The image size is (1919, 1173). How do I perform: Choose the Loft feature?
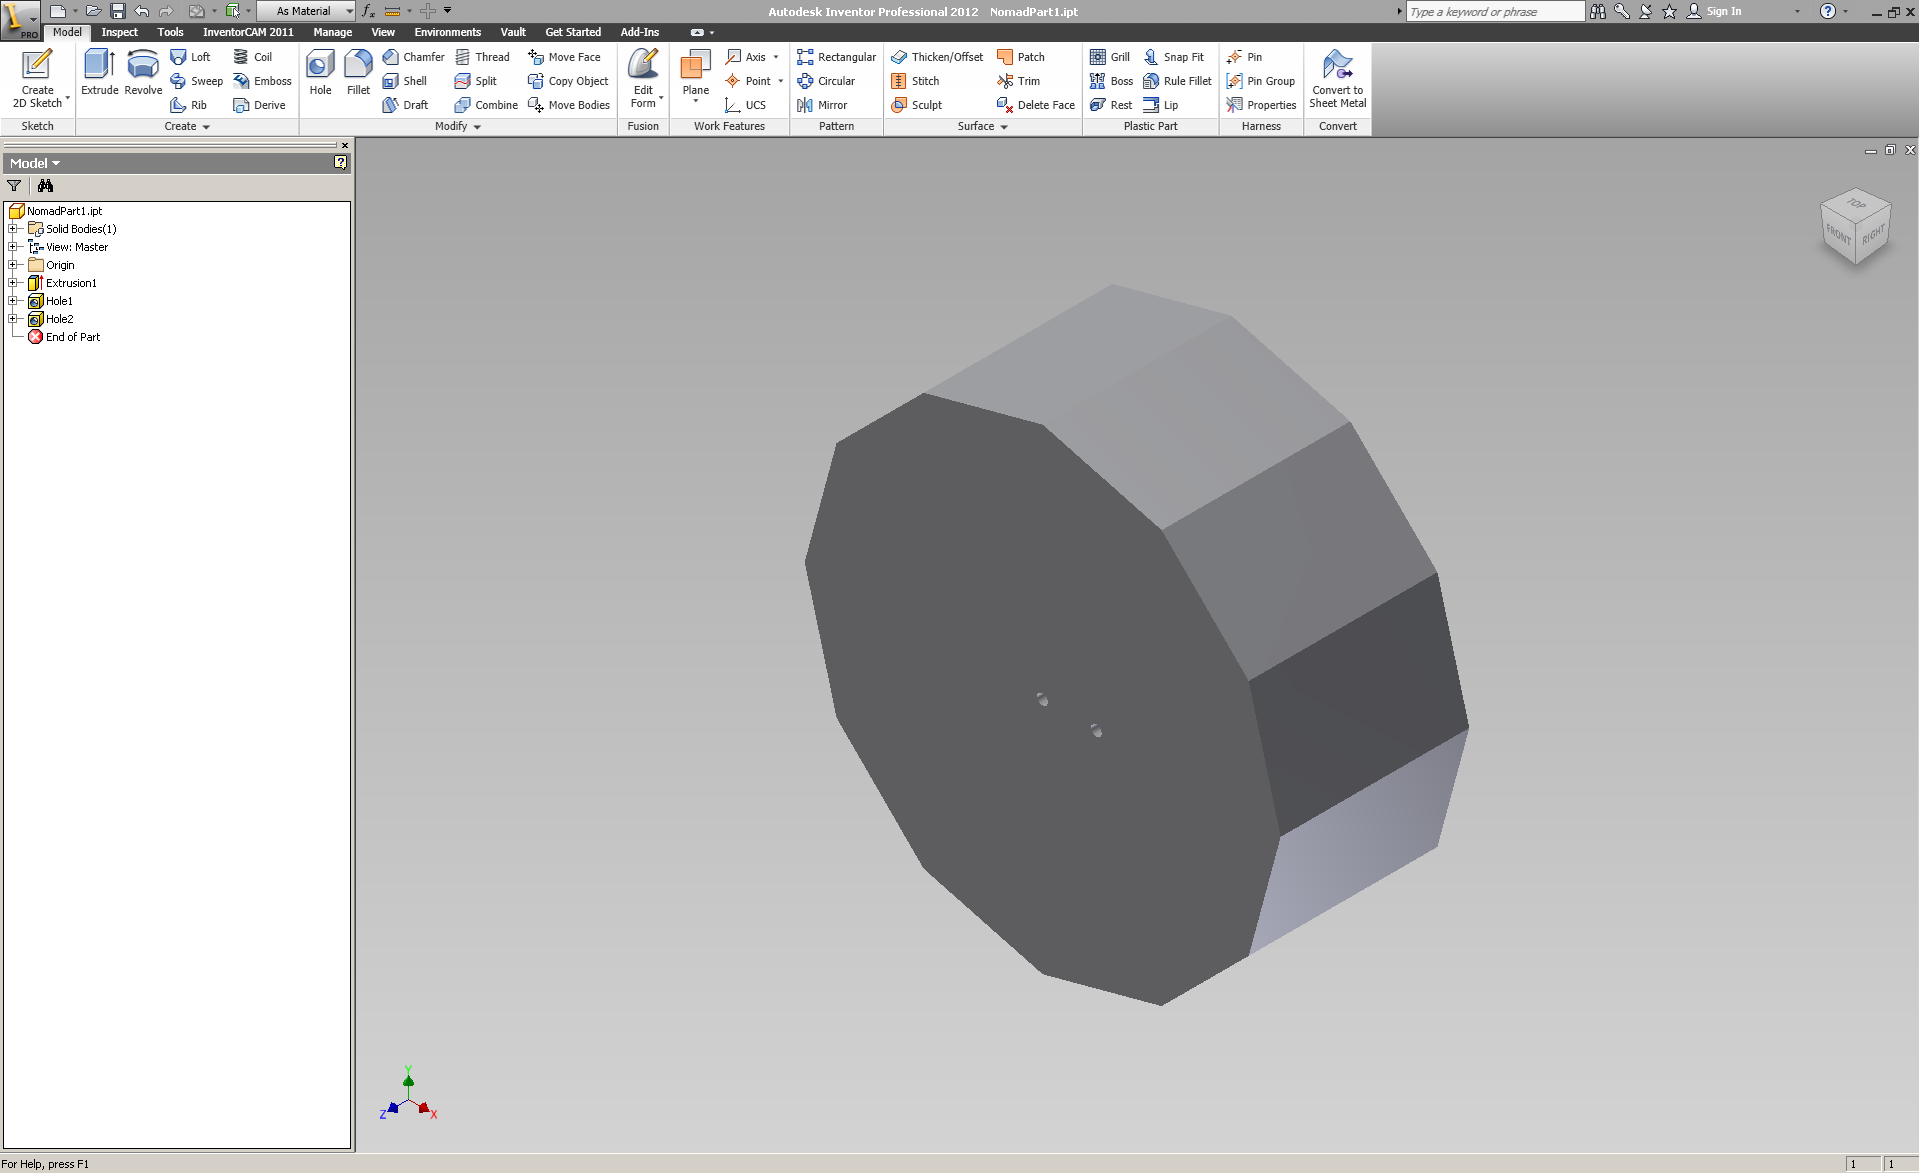click(190, 57)
